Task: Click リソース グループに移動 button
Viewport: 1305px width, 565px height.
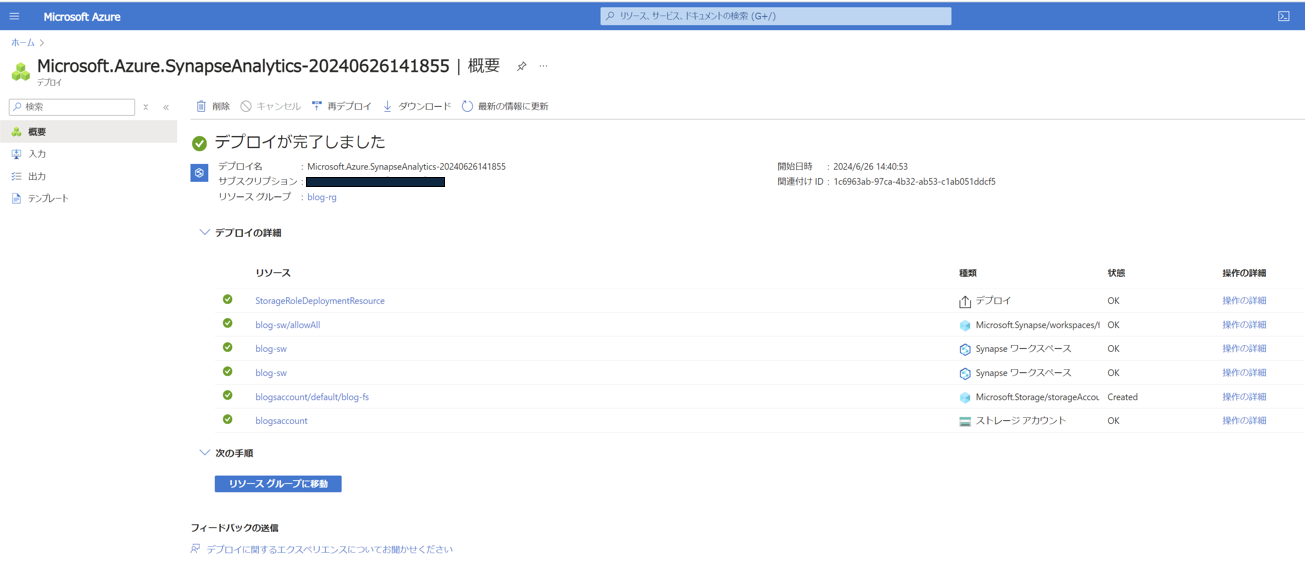Action: point(278,484)
